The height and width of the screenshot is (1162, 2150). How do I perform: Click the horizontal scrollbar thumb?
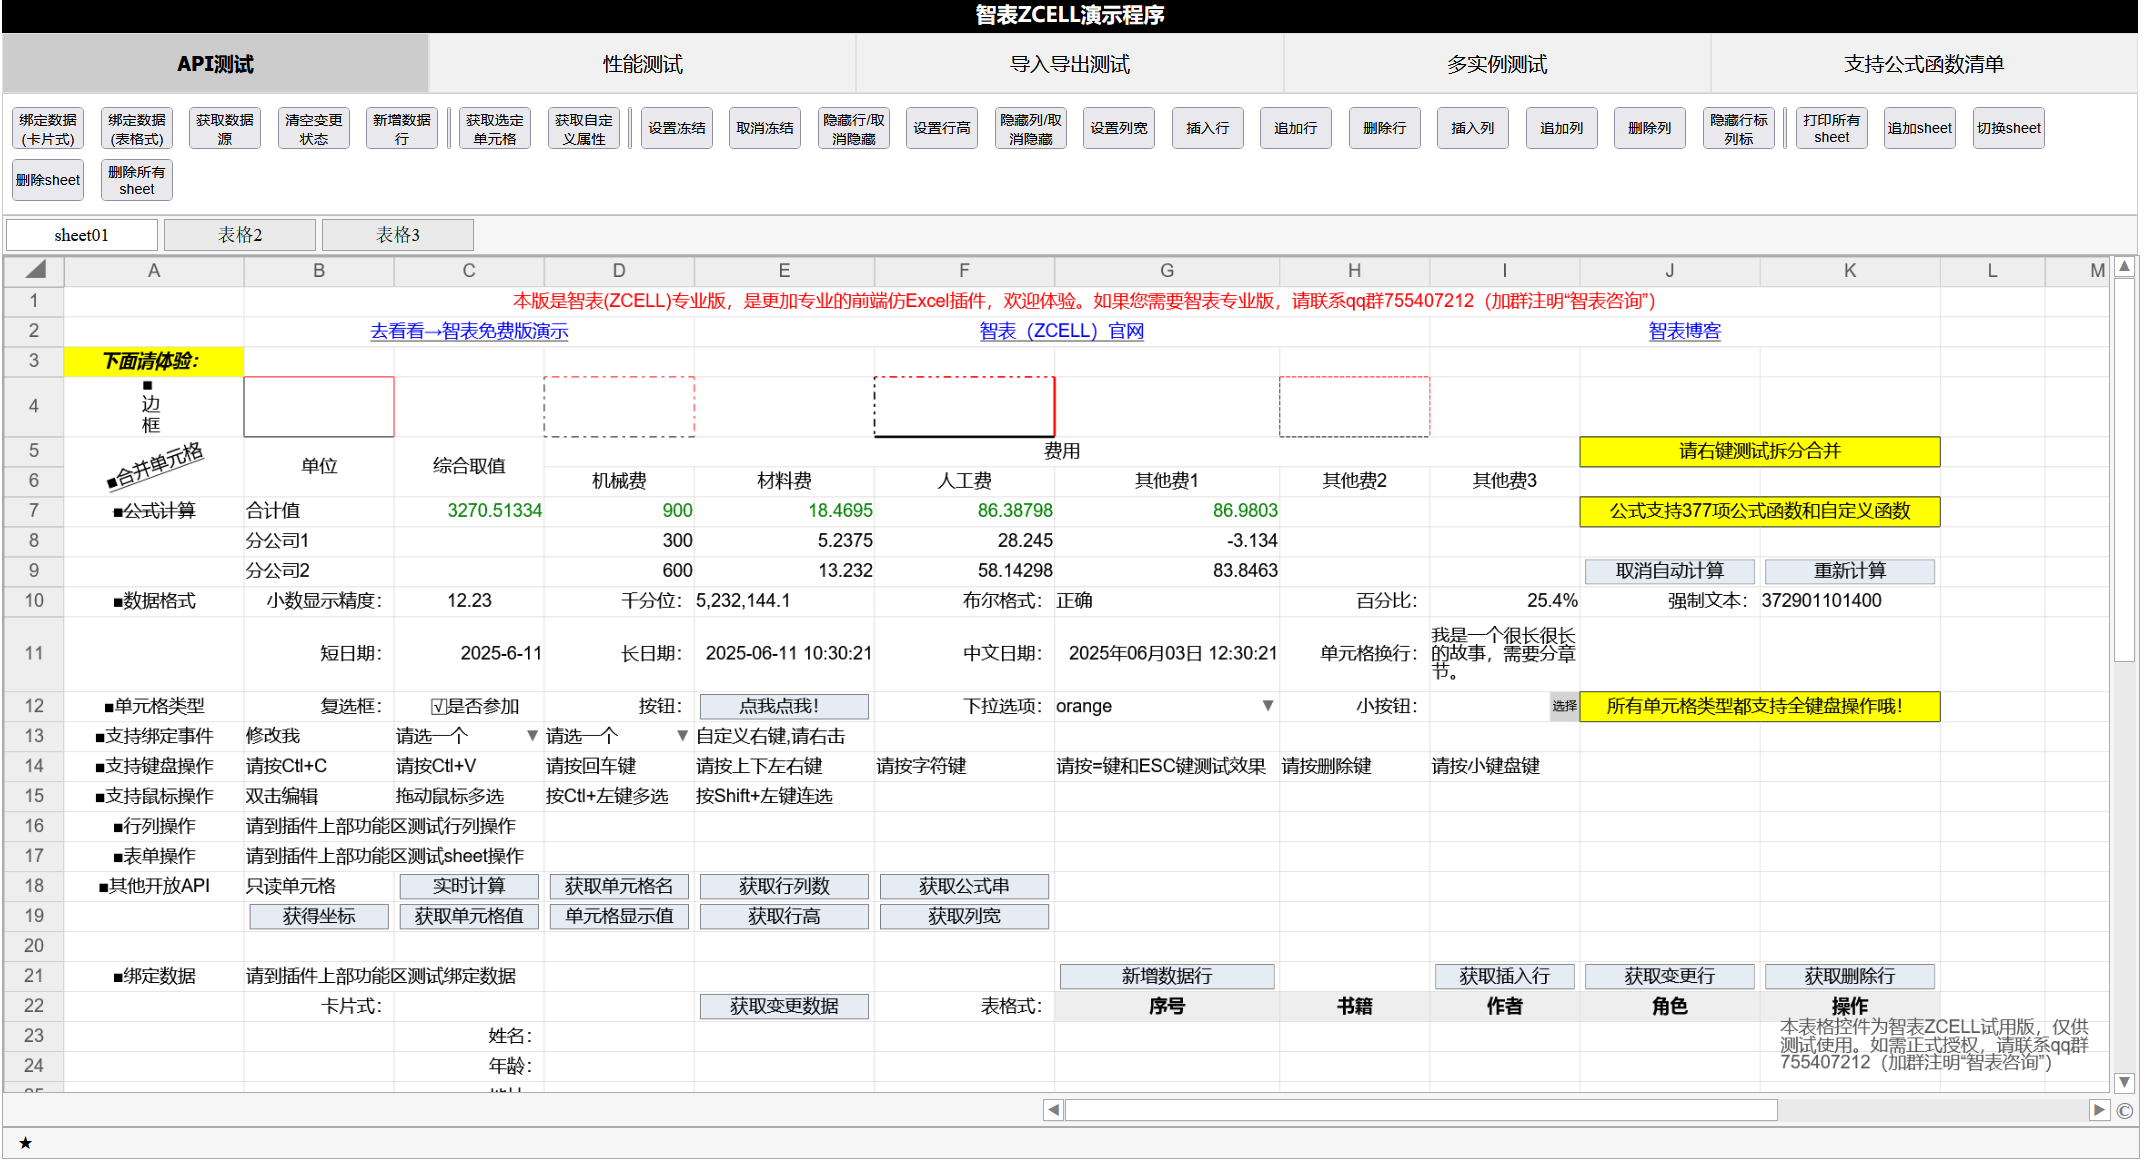click(1420, 1110)
